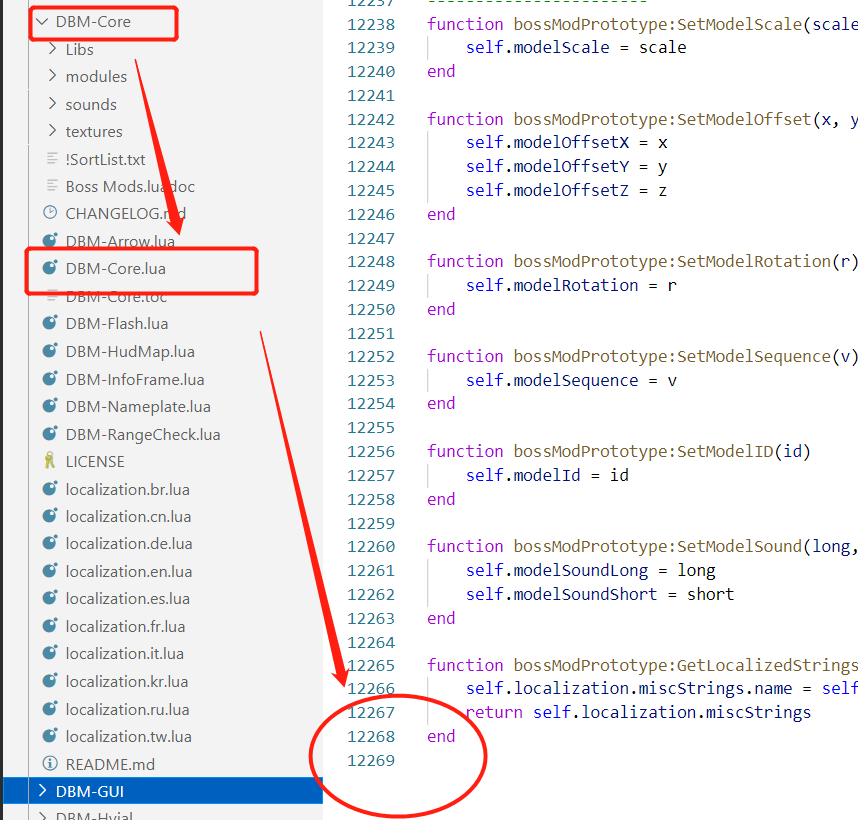This screenshot has height=820, width=858.
Task: Click the Lua icon beside DBM-Arrow.lua
Action: coord(50,241)
